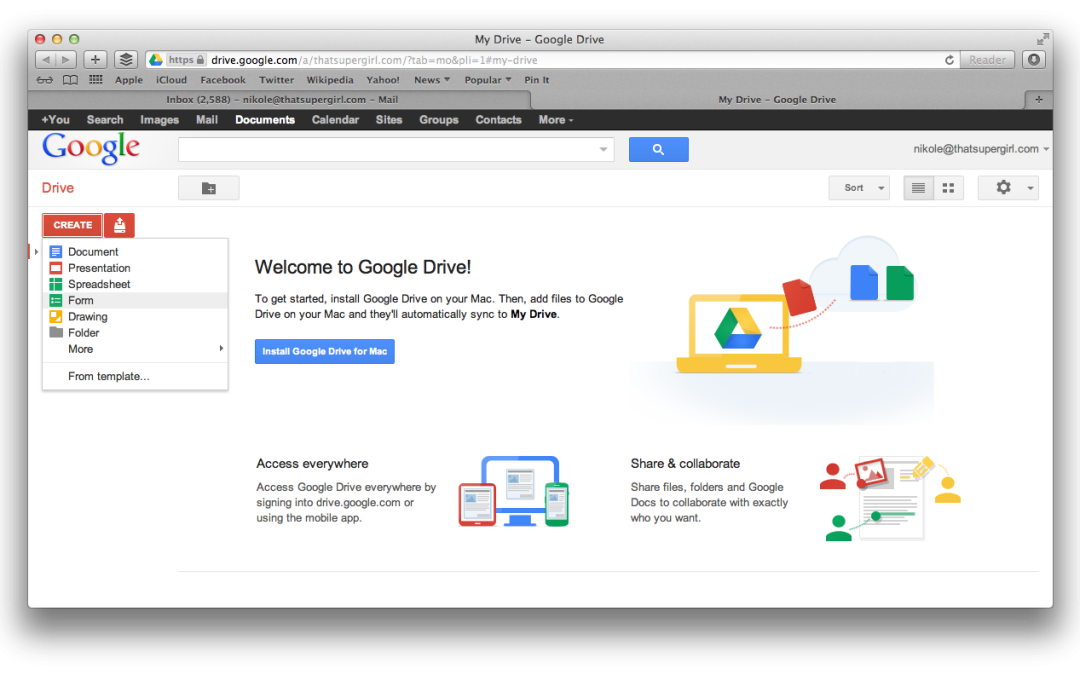Viewport: 1080px width, 675px height.
Task: Open Top Sites grid icon
Action: [x=96, y=80]
